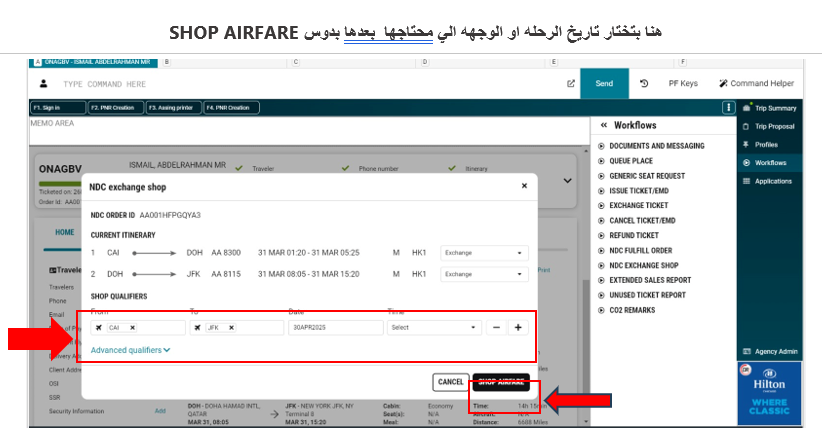Image resolution: width=822 pixels, height=443 pixels.
Task: Collapse the ONAGBV PNR header chevron
Action: pos(567,181)
